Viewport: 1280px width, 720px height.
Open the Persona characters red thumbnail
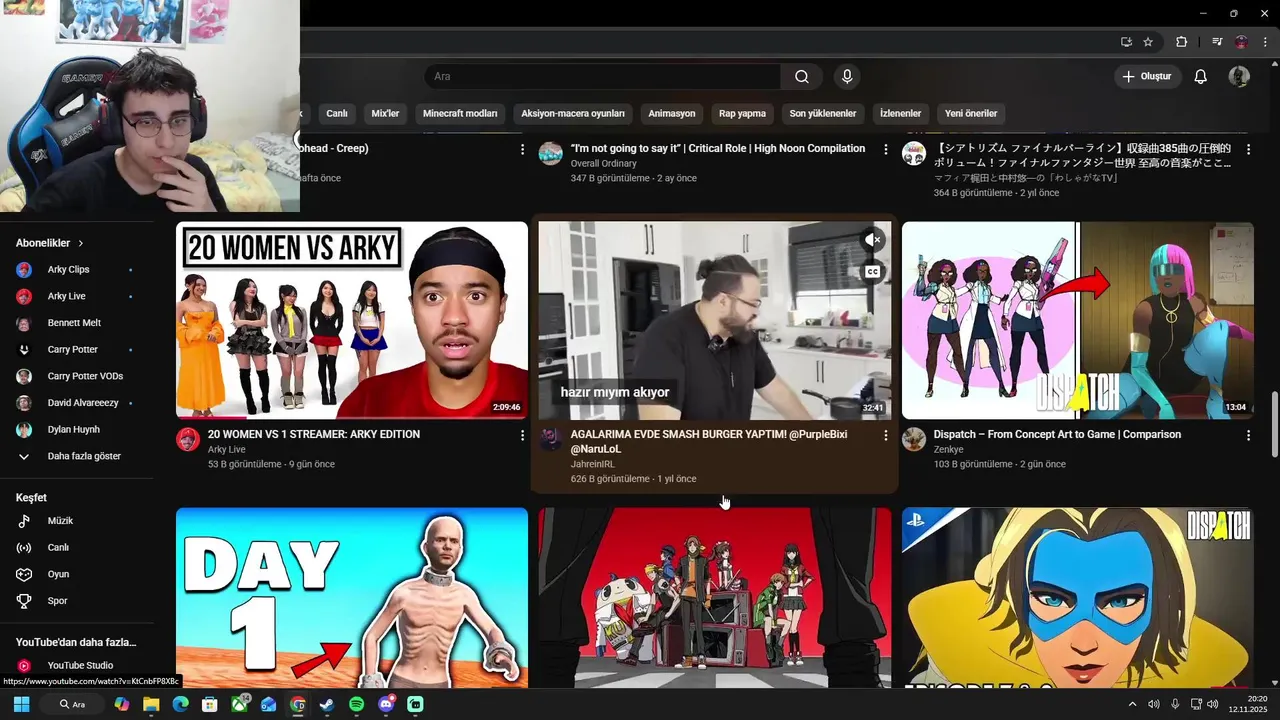[715, 598]
